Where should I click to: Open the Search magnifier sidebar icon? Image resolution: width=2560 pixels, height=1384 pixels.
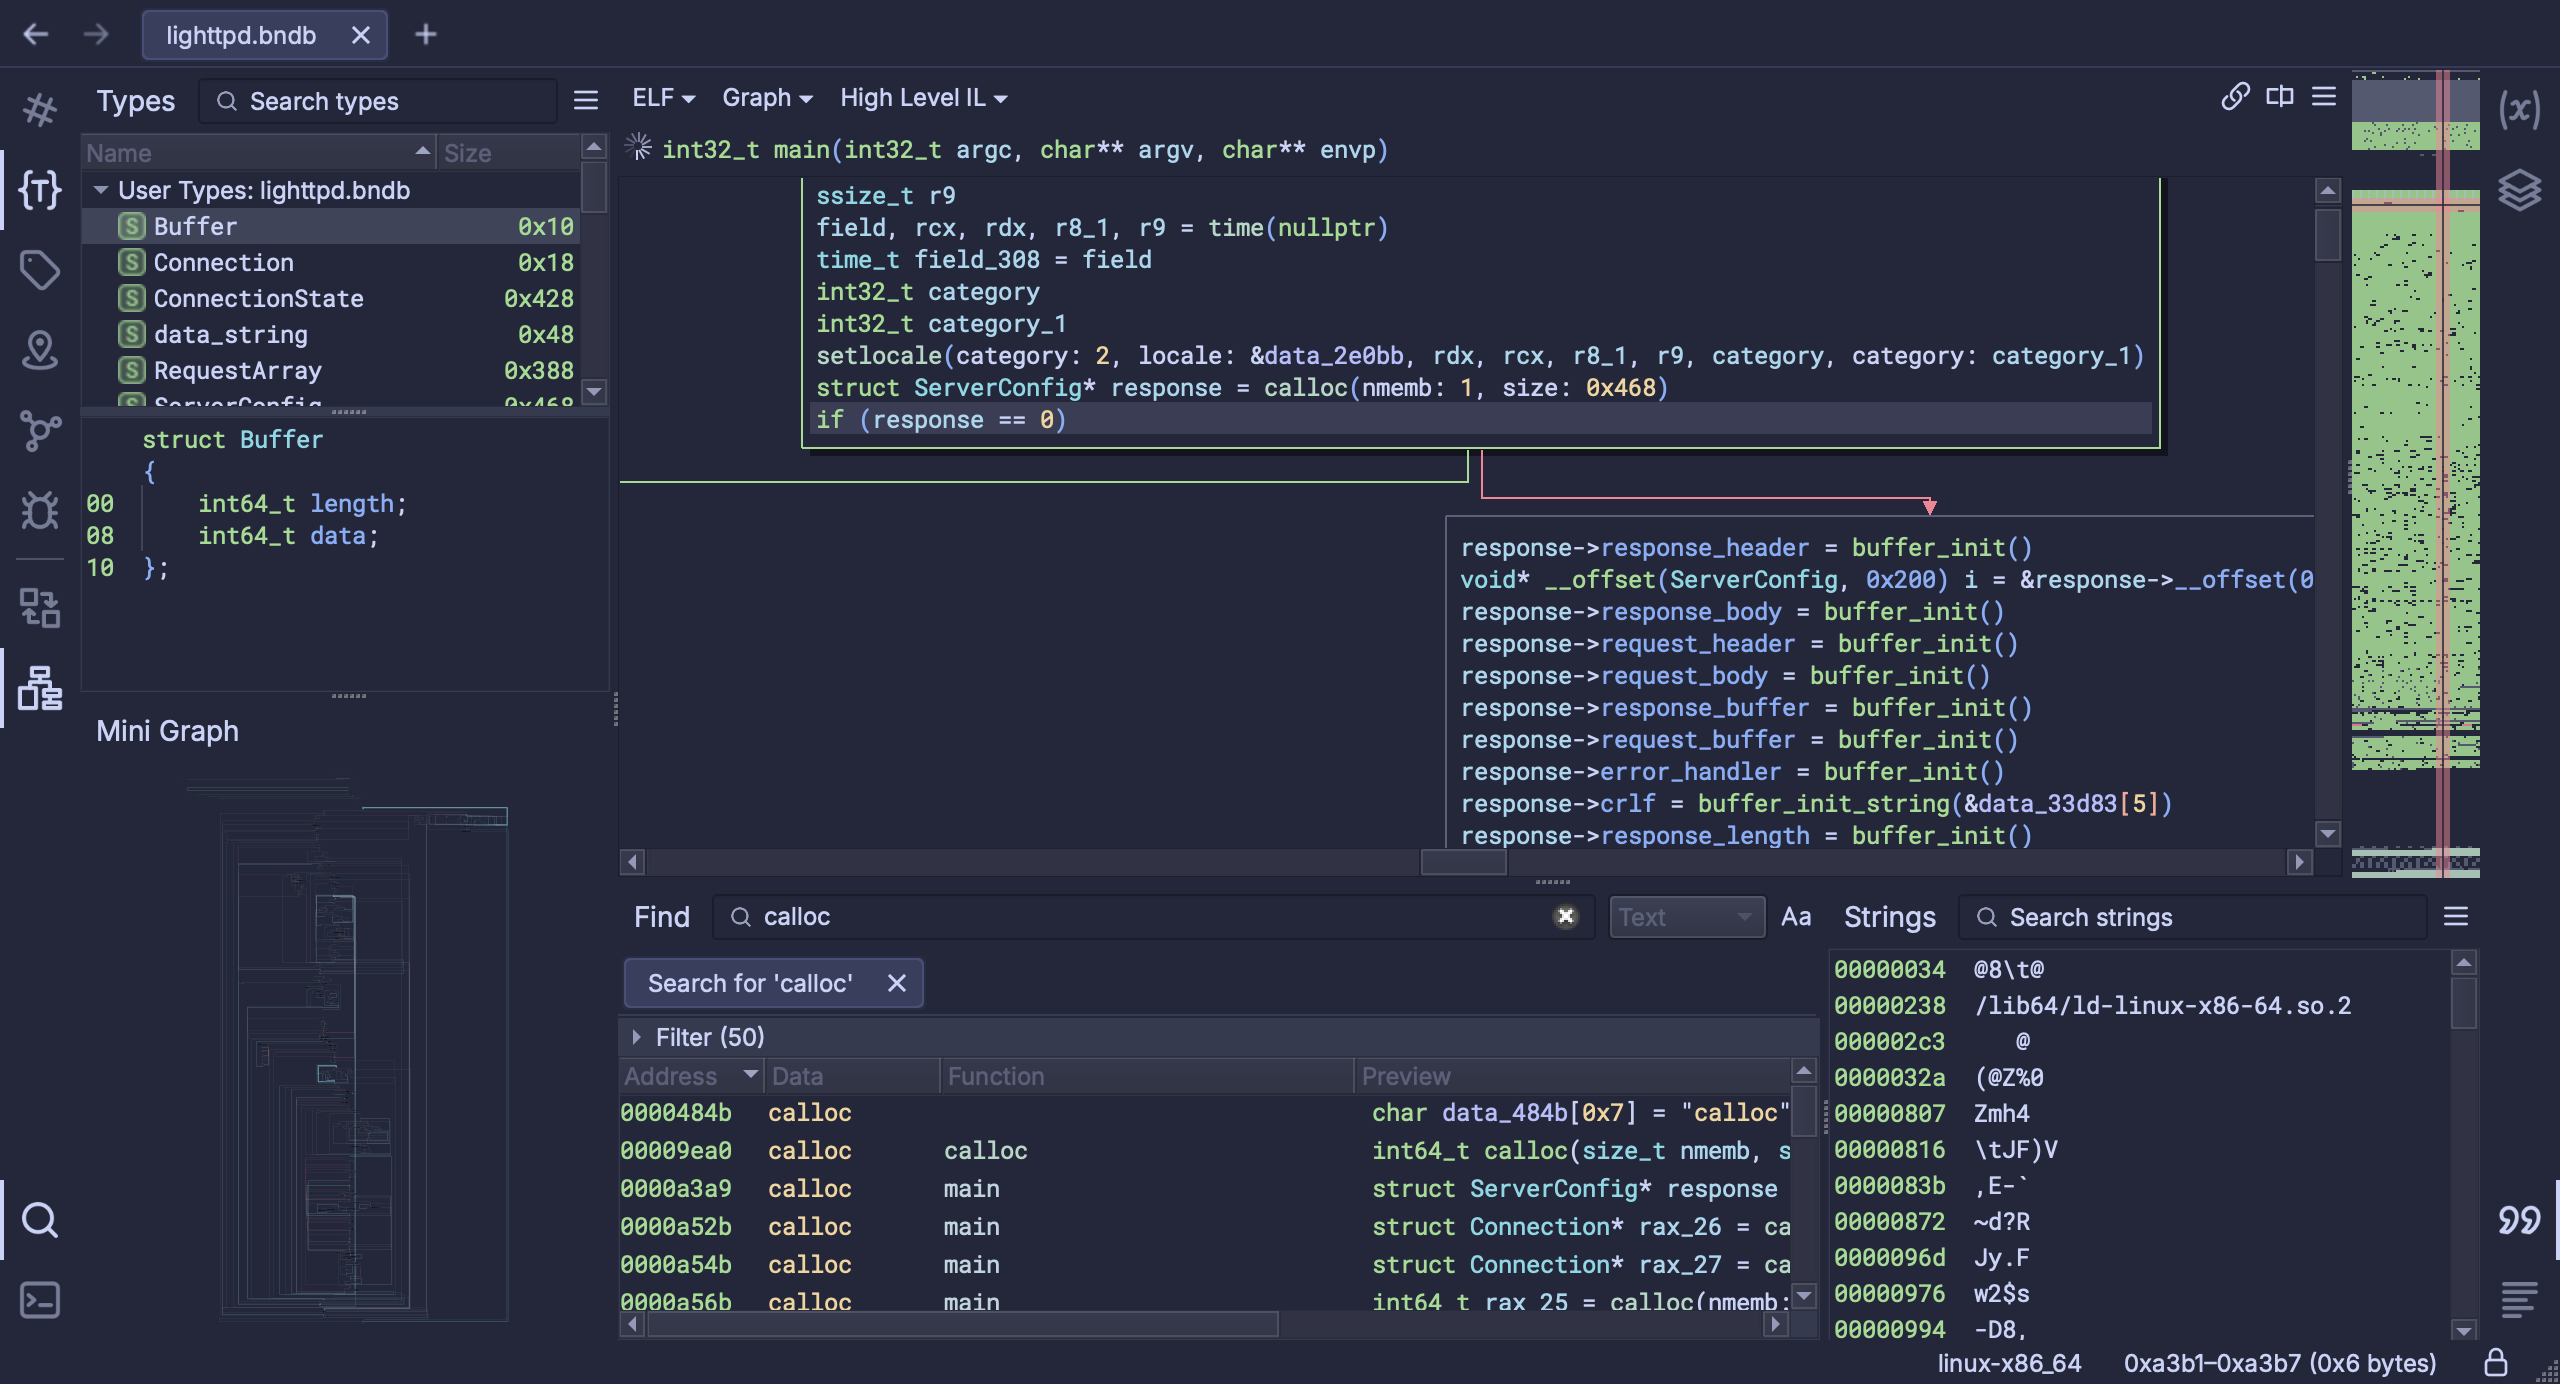pyautogui.click(x=40, y=1220)
